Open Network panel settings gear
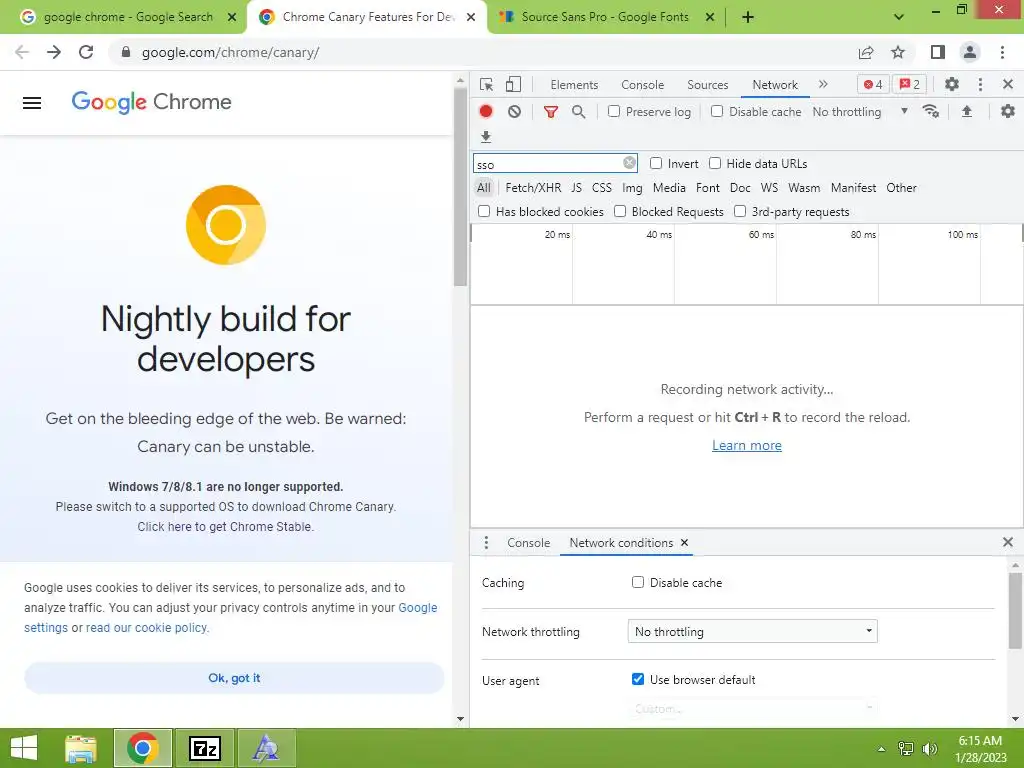The height and width of the screenshot is (768, 1024). pos(1008,112)
